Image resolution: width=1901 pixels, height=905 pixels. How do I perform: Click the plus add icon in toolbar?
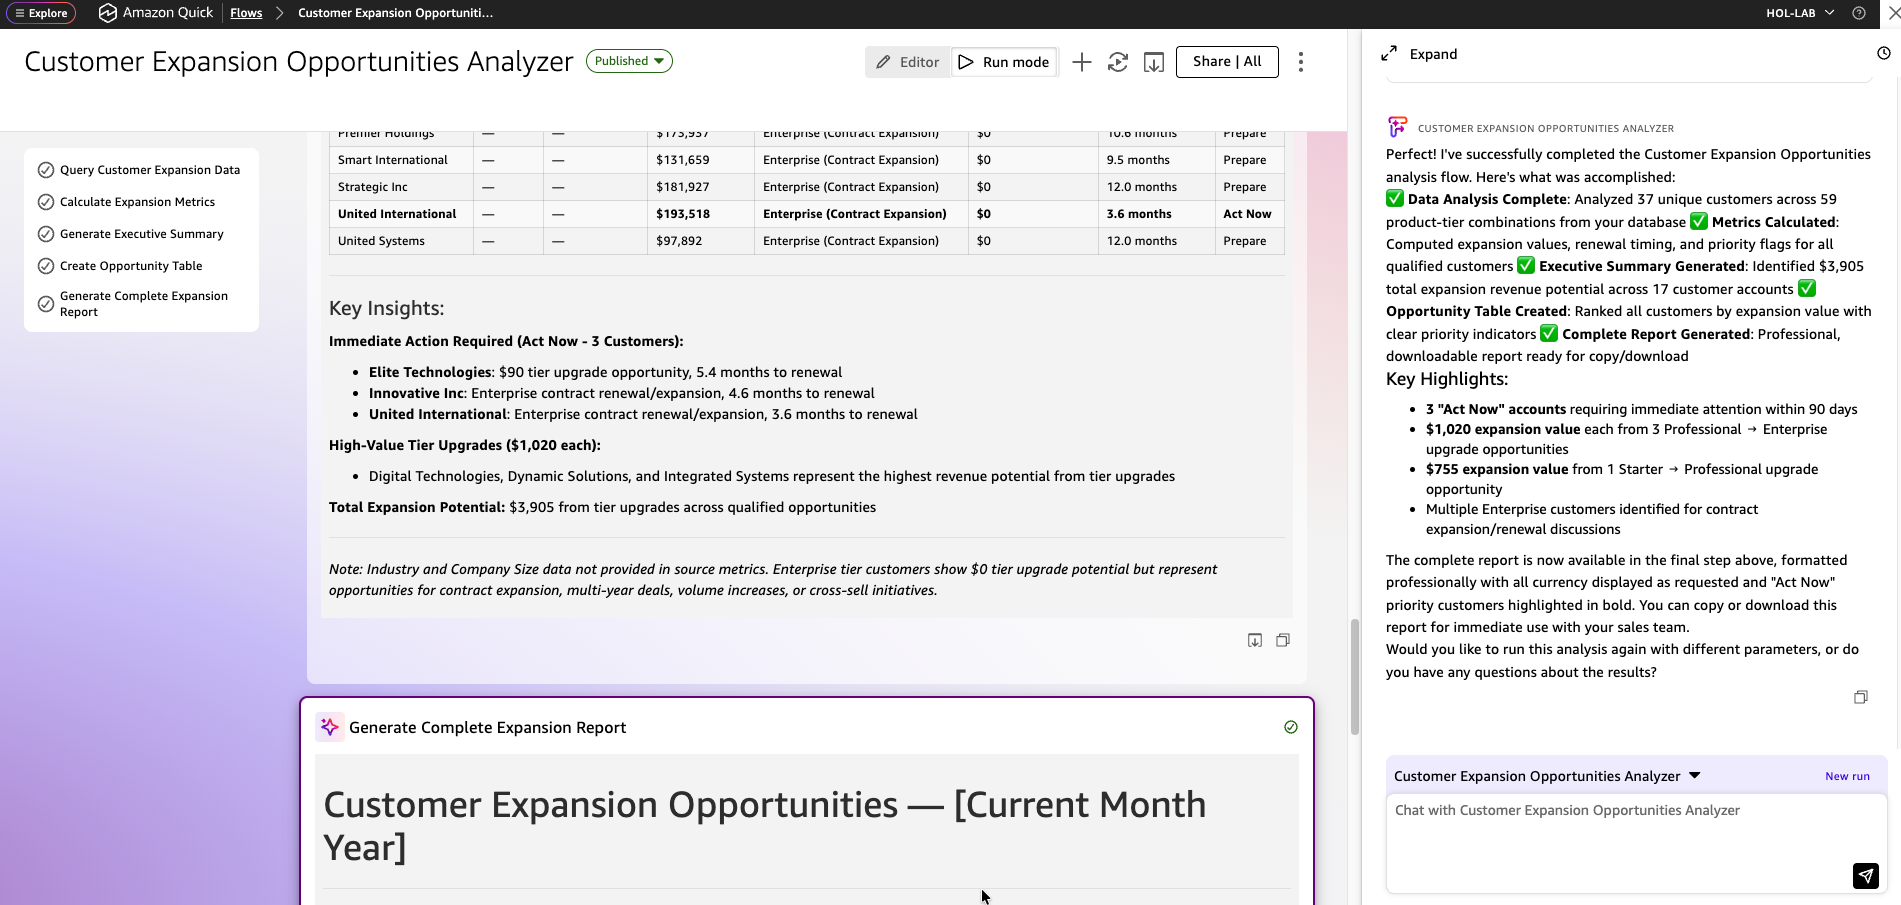pos(1081,62)
